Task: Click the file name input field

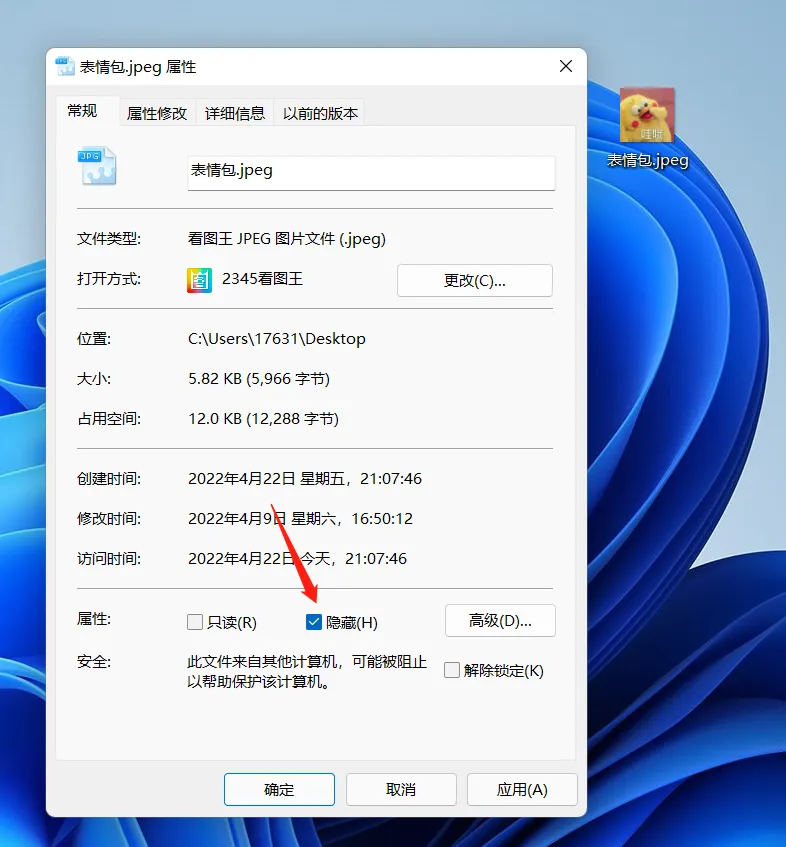Action: pos(371,173)
